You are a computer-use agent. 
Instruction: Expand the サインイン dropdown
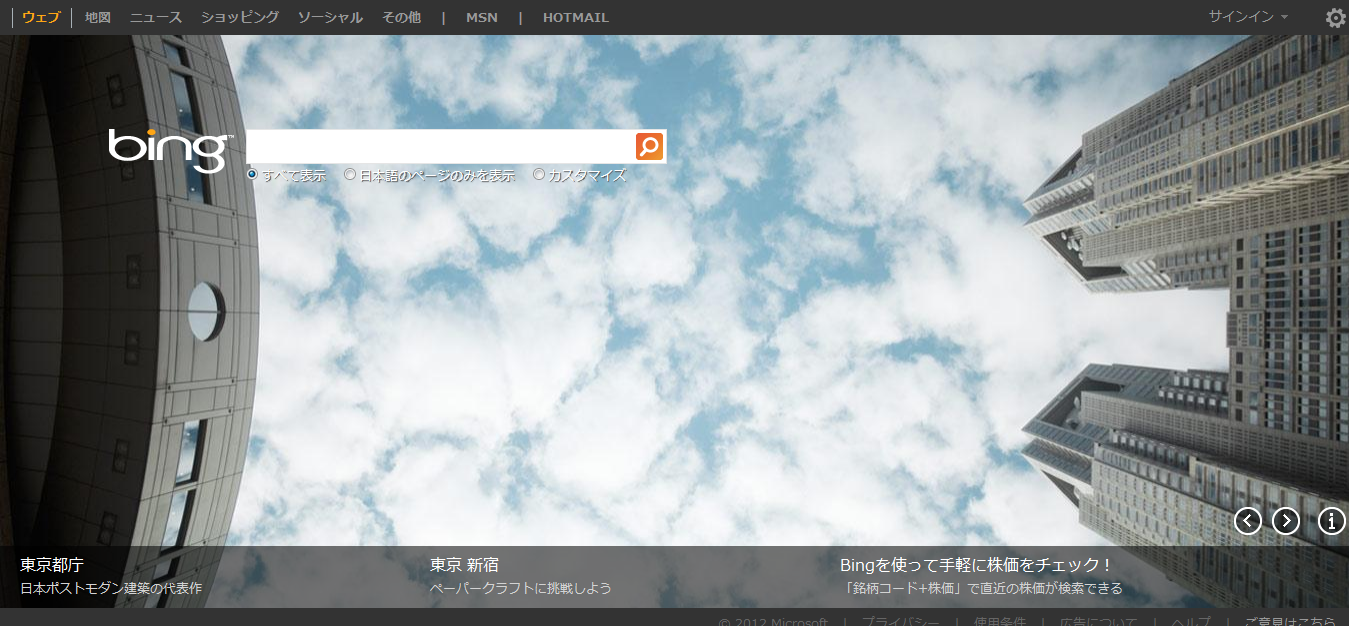pyautogui.click(x=1247, y=17)
